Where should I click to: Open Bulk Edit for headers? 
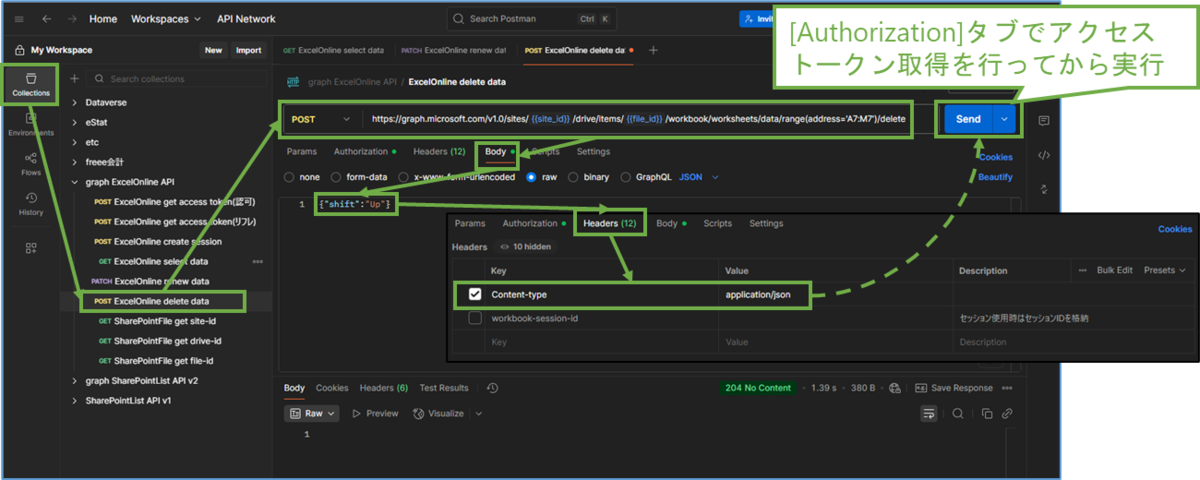[1115, 270]
